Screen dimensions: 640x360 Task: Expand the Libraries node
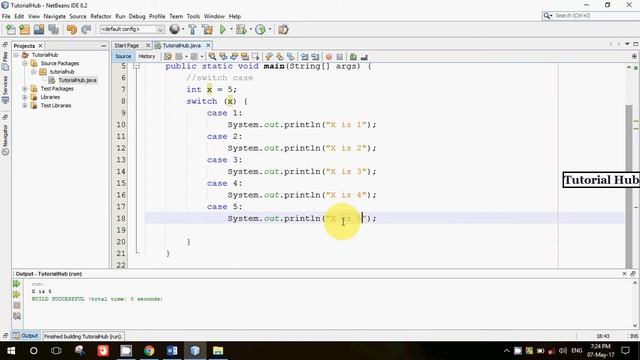[25, 97]
